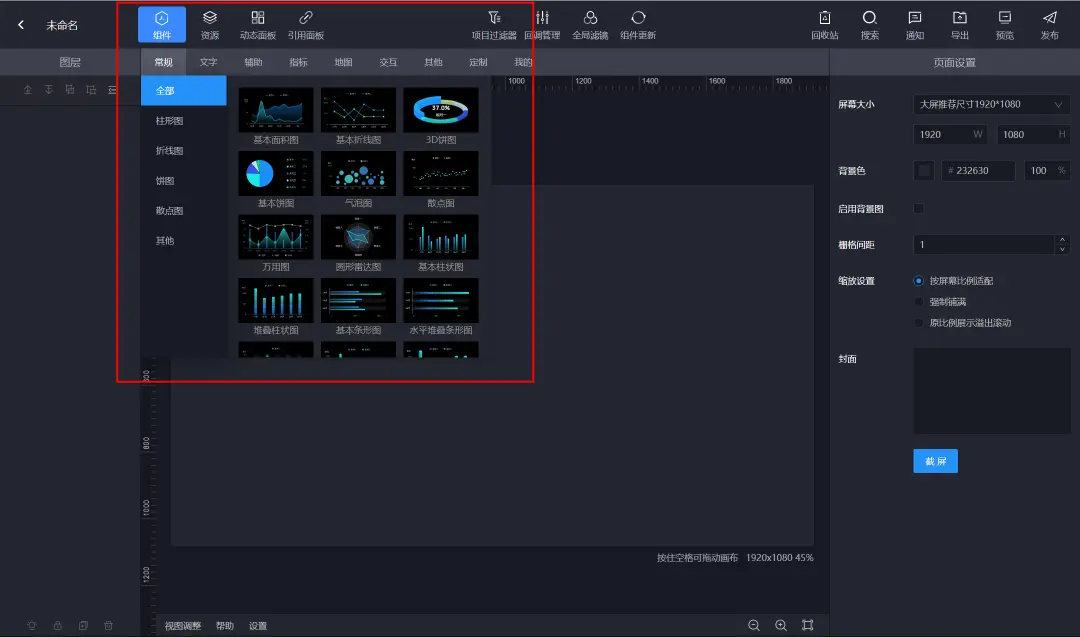The image size is (1080, 637).
Task: Go back with the left arrow icon
Action: [x=21, y=25]
